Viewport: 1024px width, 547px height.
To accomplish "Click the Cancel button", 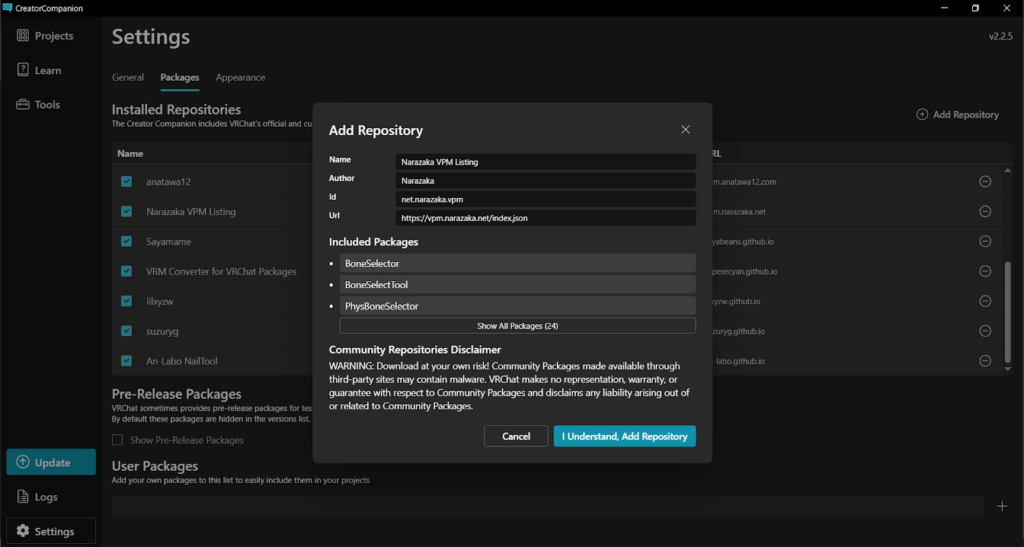I will coord(516,436).
